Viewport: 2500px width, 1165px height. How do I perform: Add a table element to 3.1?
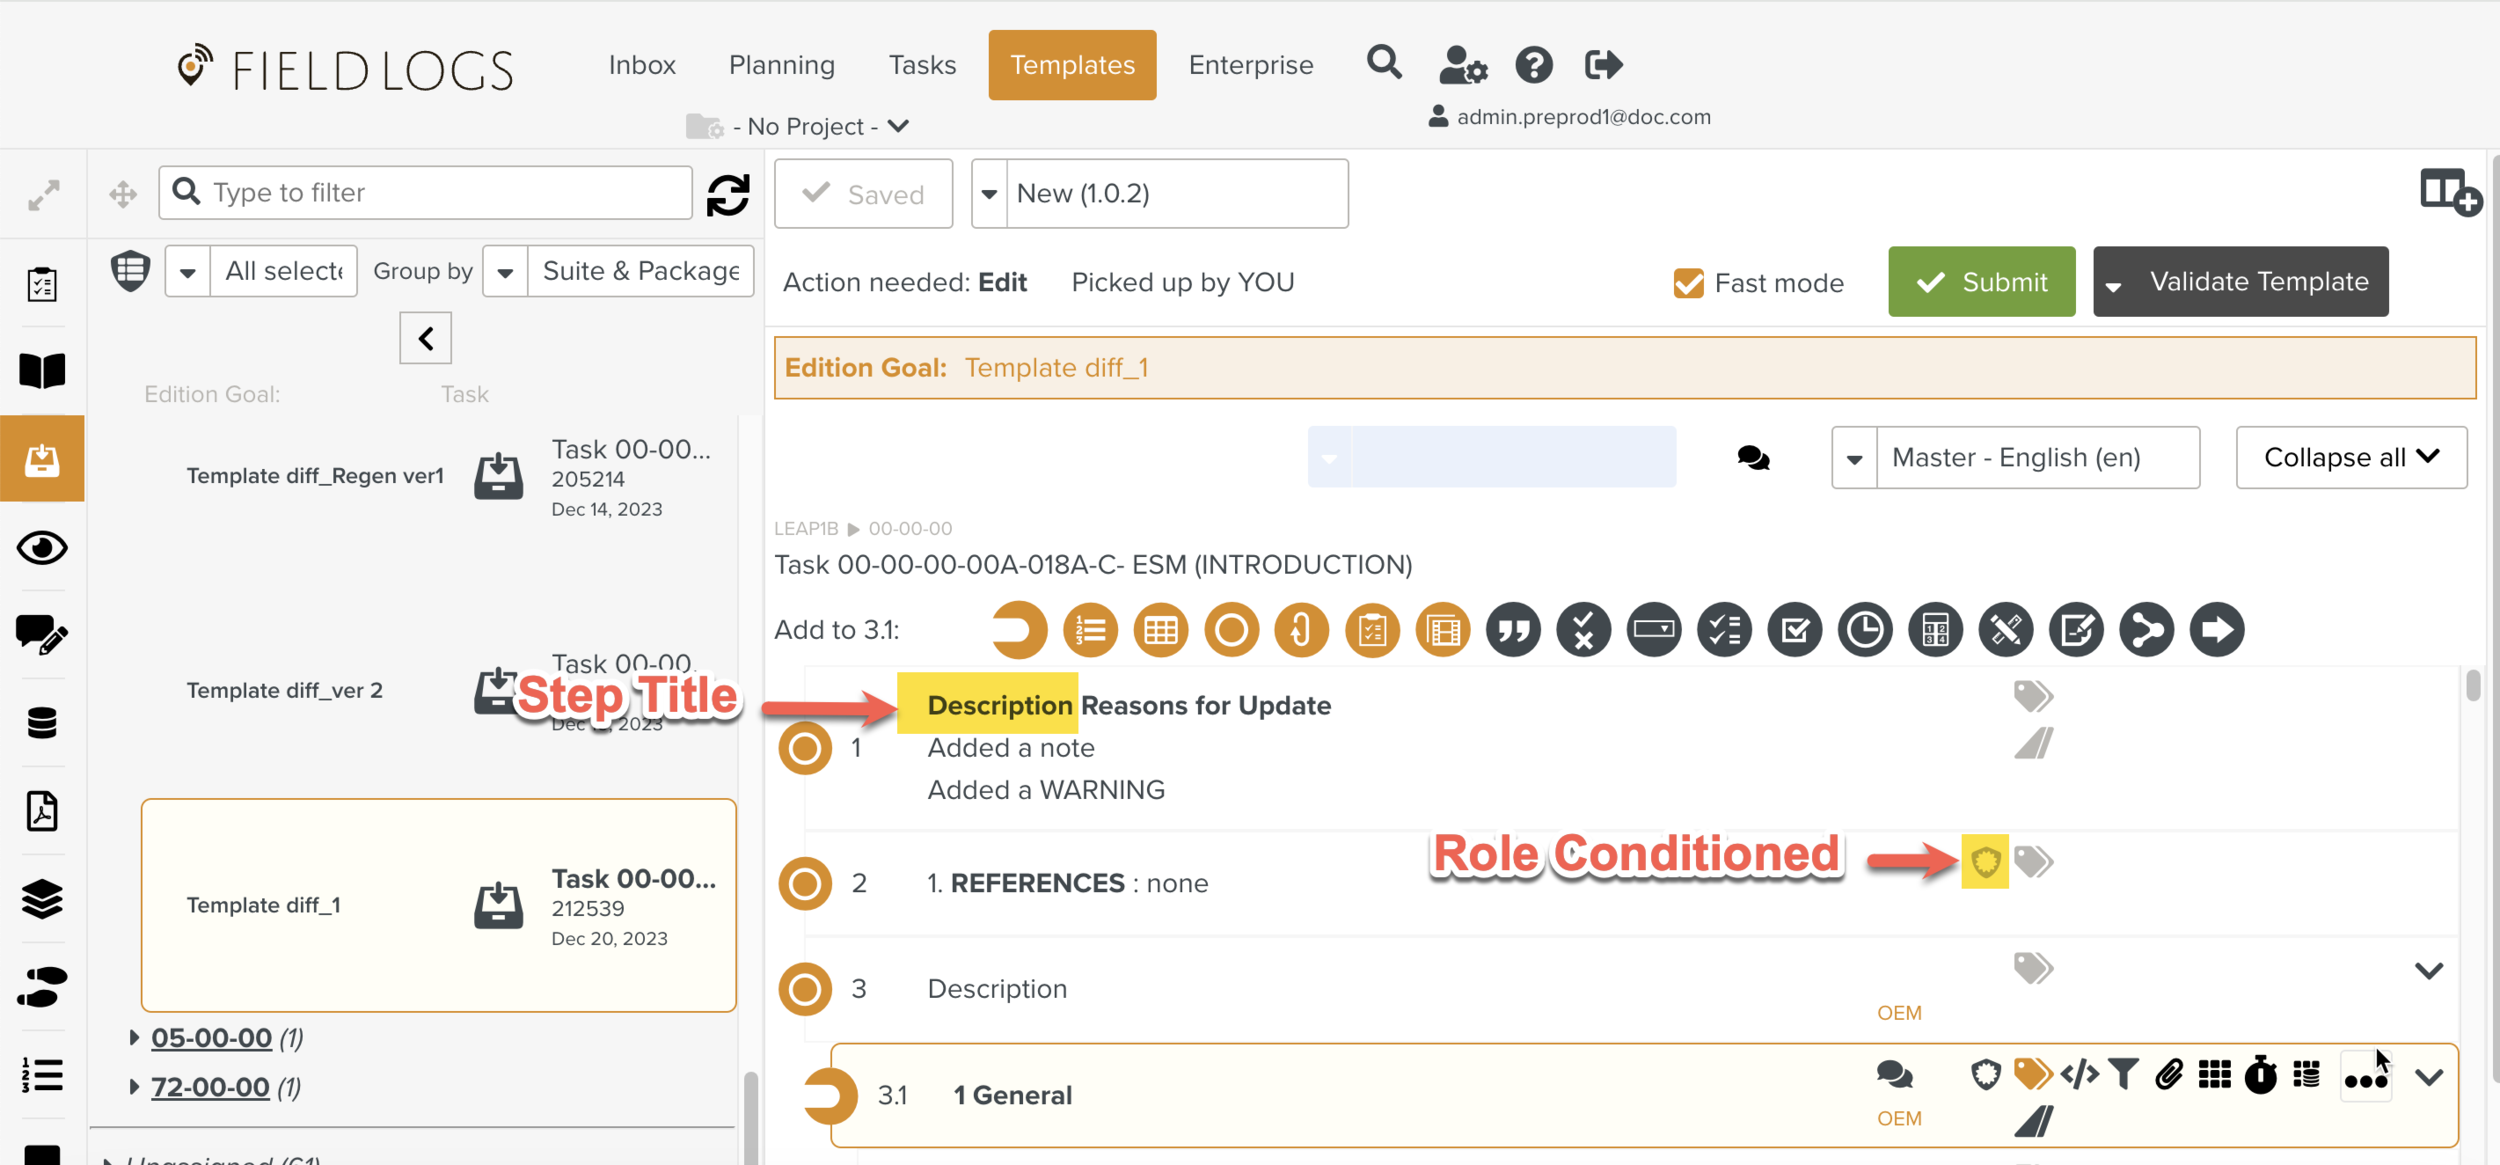pyautogui.click(x=1160, y=630)
